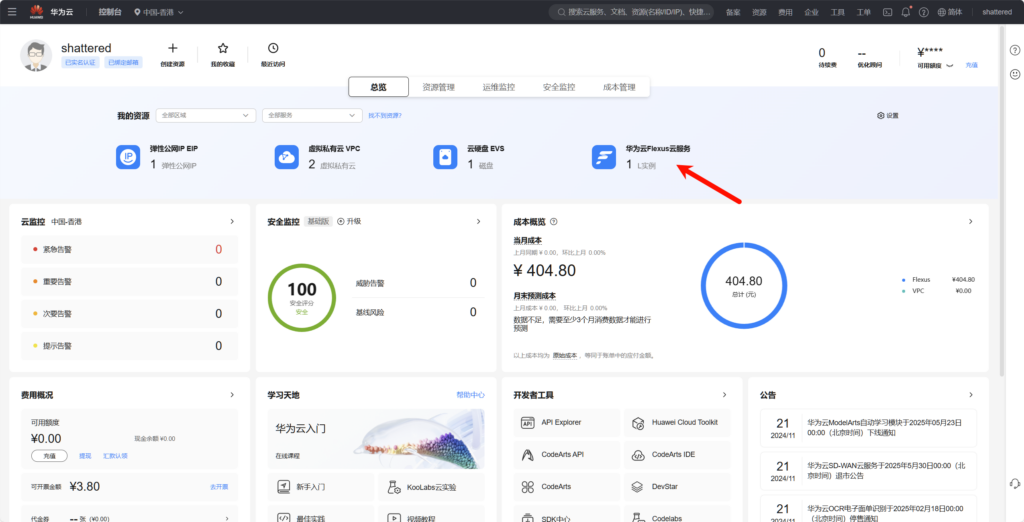Open the hamburger navigation menu
This screenshot has height=522, width=1024.
(x=12, y=12)
